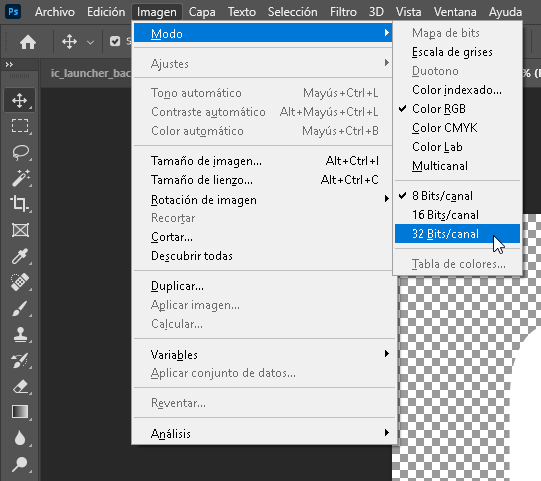
Task: Select Color CMYK mode
Action: (457, 128)
